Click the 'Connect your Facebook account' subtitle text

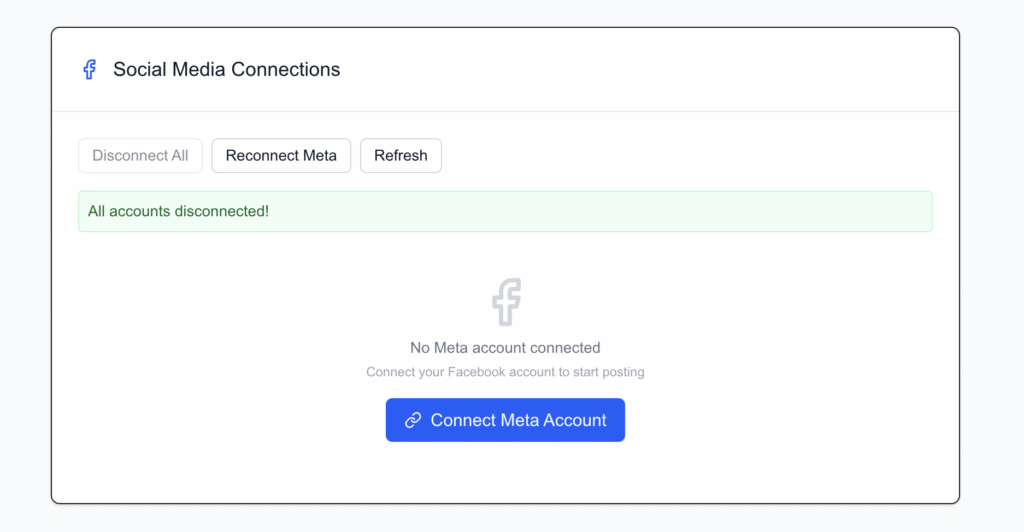click(x=505, y=372)
